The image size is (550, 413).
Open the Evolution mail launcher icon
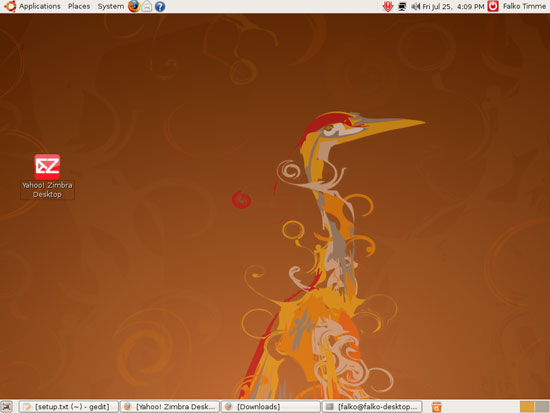(x=147, y=6)
